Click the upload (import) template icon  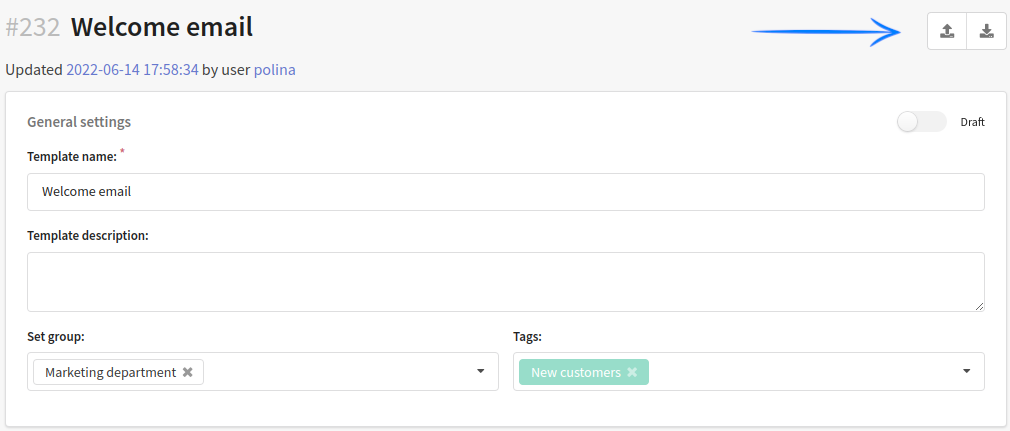coord(947,31)
